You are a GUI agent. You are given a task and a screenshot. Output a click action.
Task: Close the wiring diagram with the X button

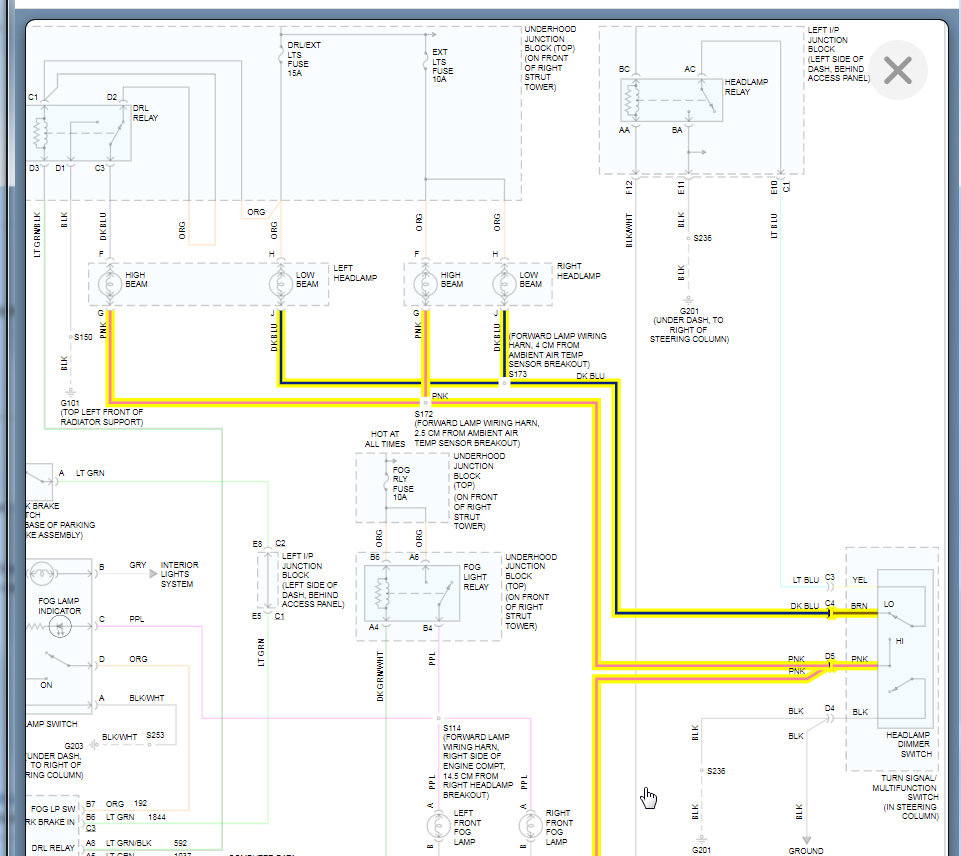click(898, 70)
